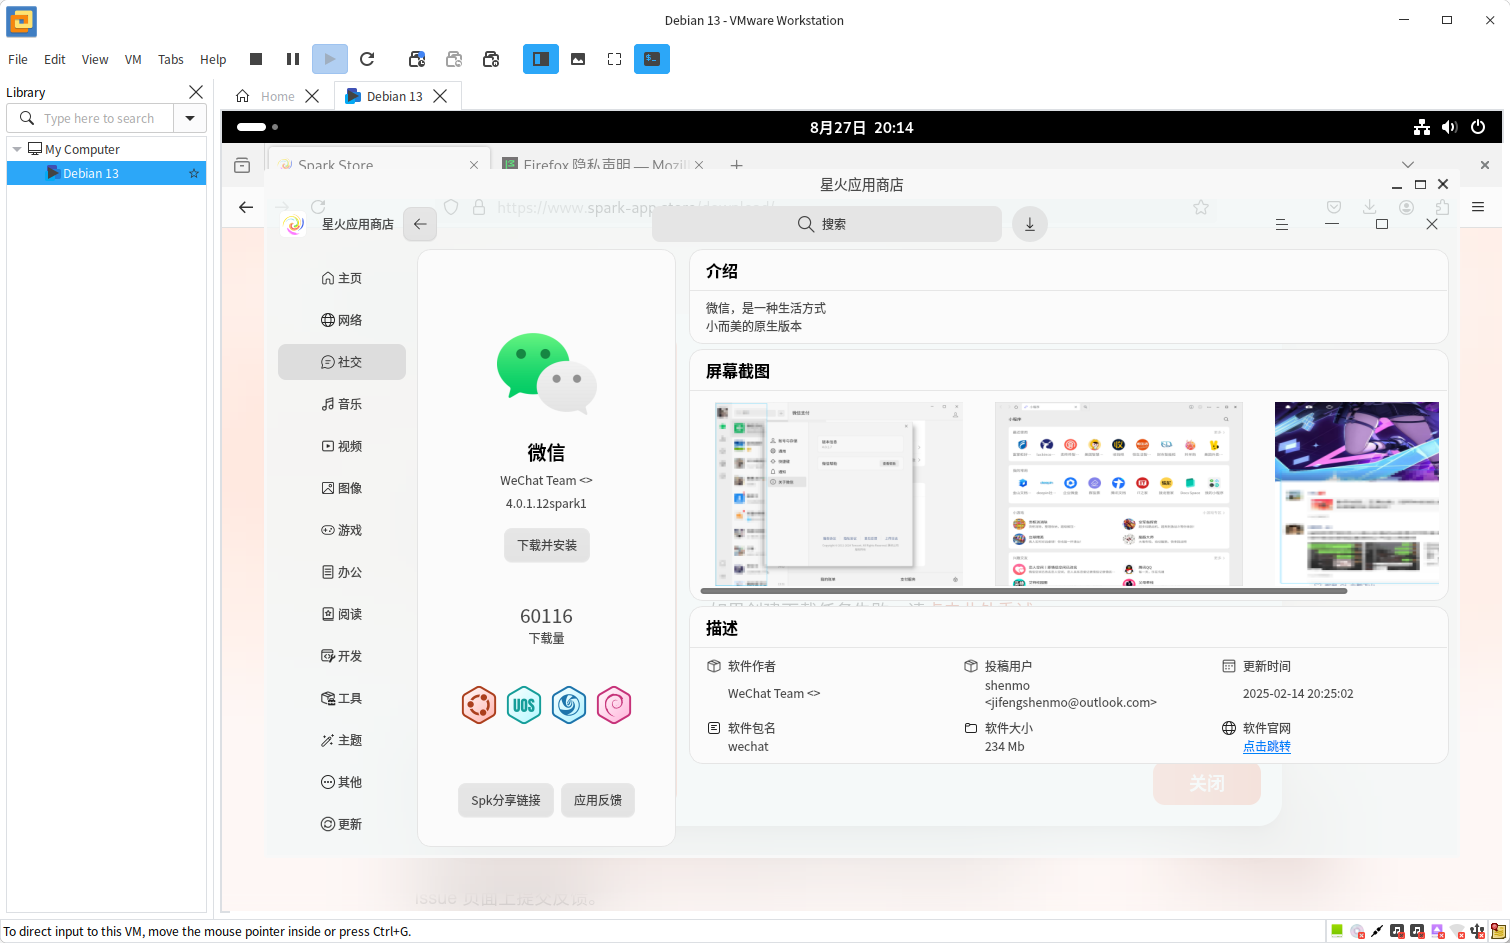Collapse the My Computer tree node
Screen dimensions: 1510x943
(17, 149)
